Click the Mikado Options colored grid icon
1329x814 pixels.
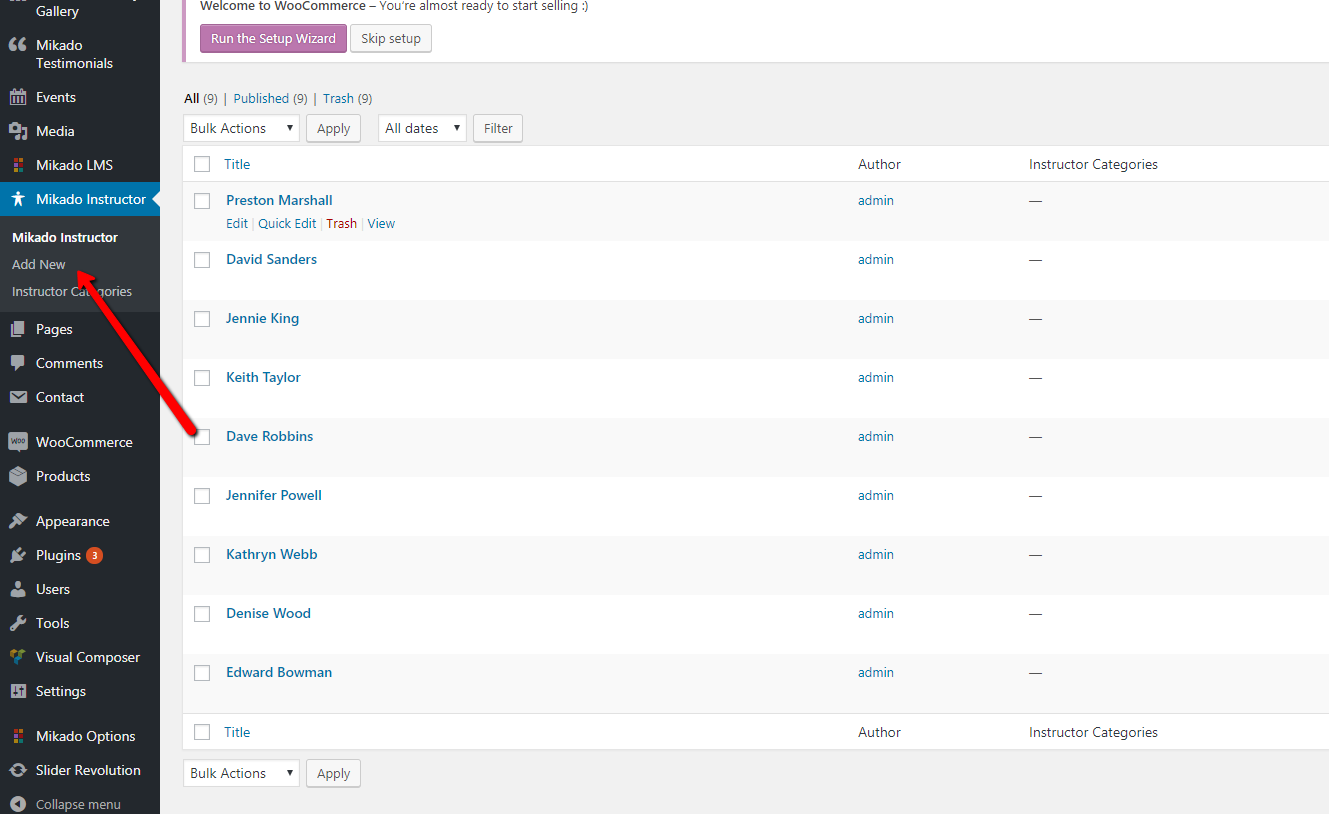pyautogui.click(x=17, y=736)
